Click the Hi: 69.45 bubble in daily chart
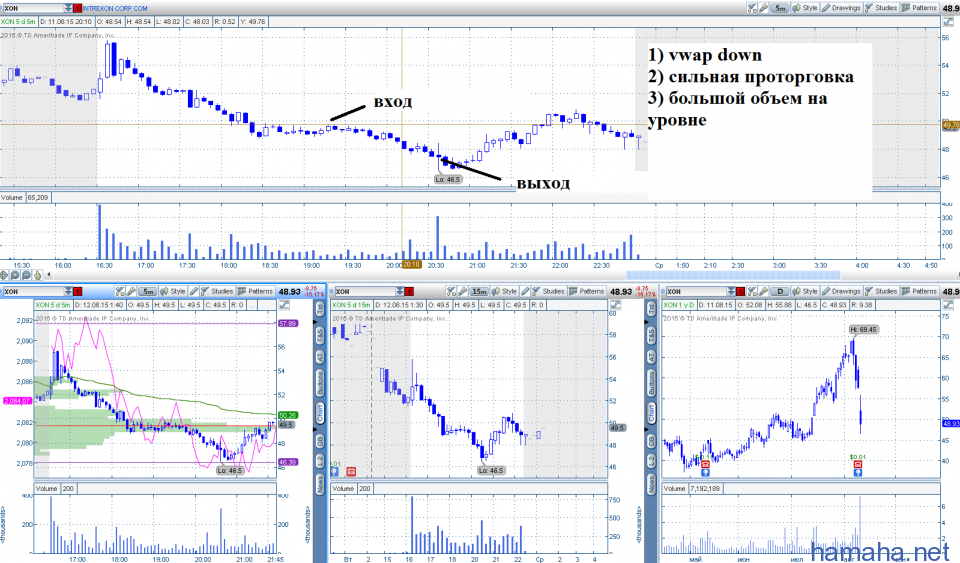Screen dimensions: 960x563 pos(864,330)
